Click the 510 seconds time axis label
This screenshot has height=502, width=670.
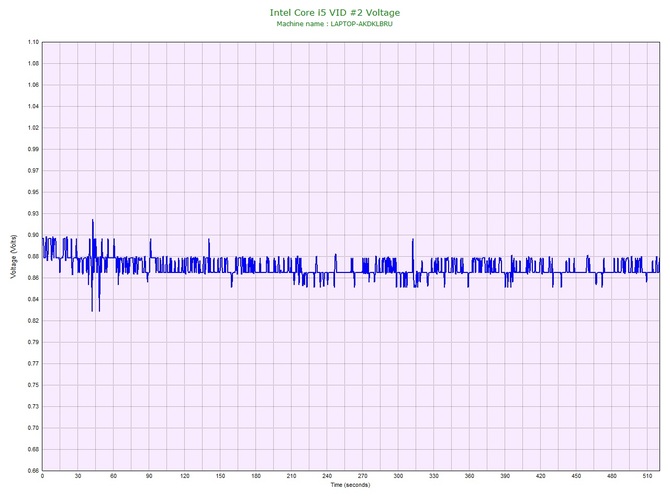[x=647, y=476]
